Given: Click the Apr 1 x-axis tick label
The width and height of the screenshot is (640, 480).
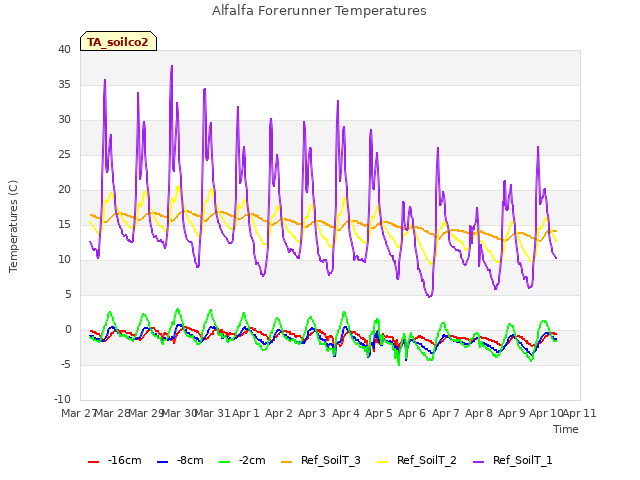Looking at the screenshot, I should tap(246, 413).
